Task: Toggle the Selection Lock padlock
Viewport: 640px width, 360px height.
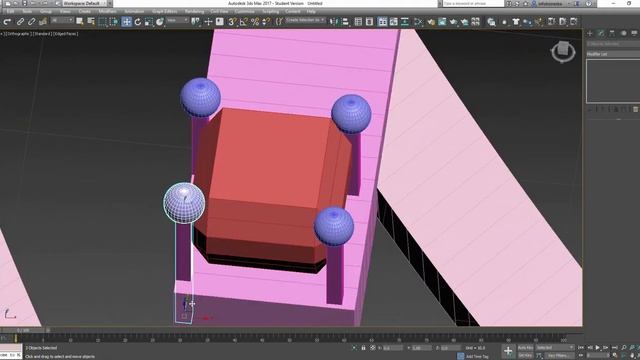Action: 363,348
